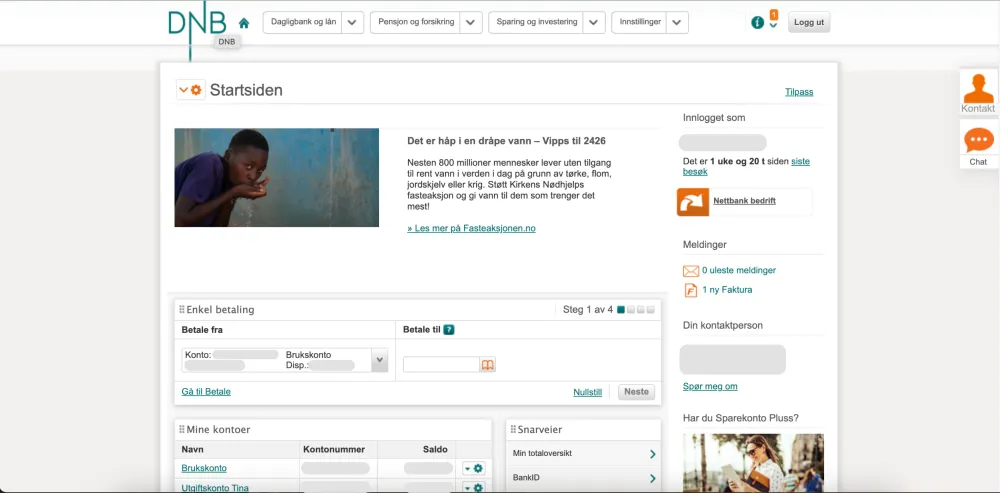Click into the Betale til input field

click(x=440, y=365)
